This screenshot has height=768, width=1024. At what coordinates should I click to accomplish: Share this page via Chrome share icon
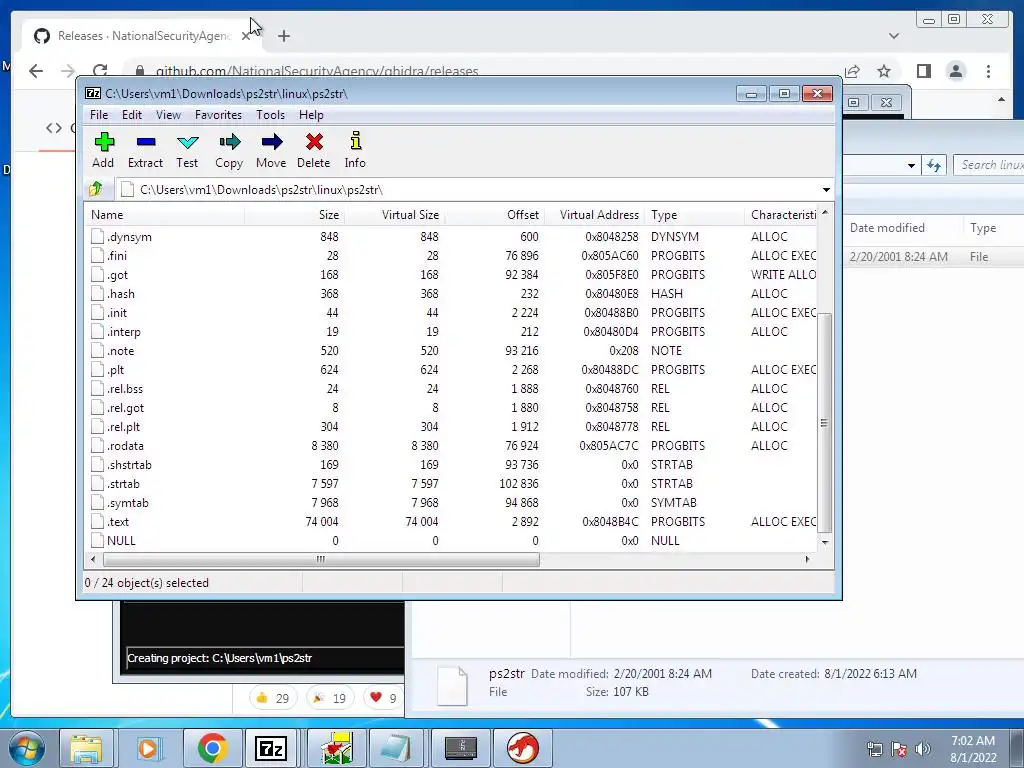click(852, 71)
